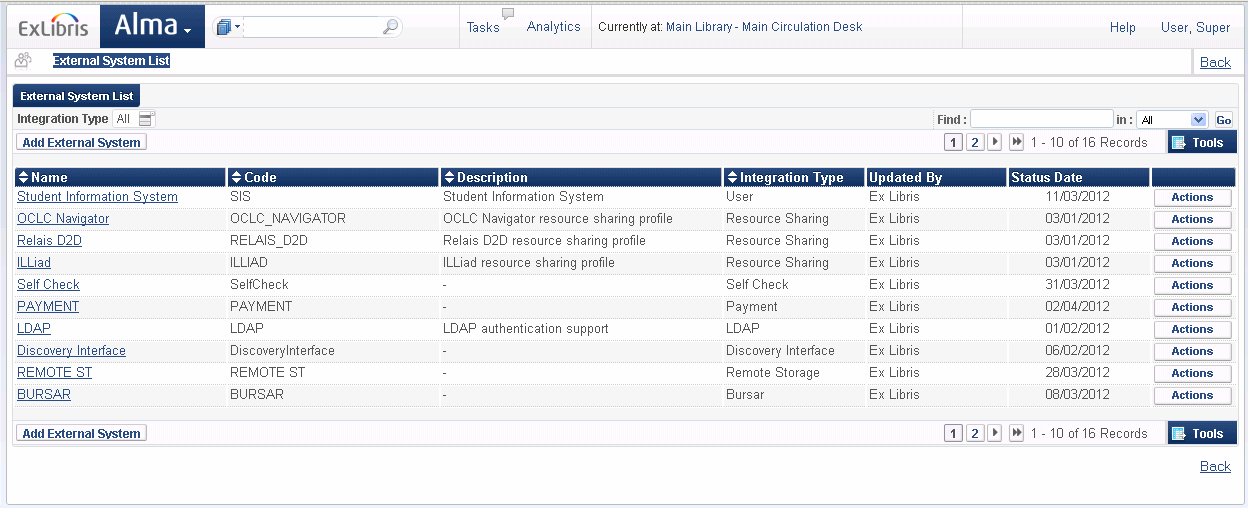Go to next page arrow, top pager
1248x508 pixels.
(994, 142)
